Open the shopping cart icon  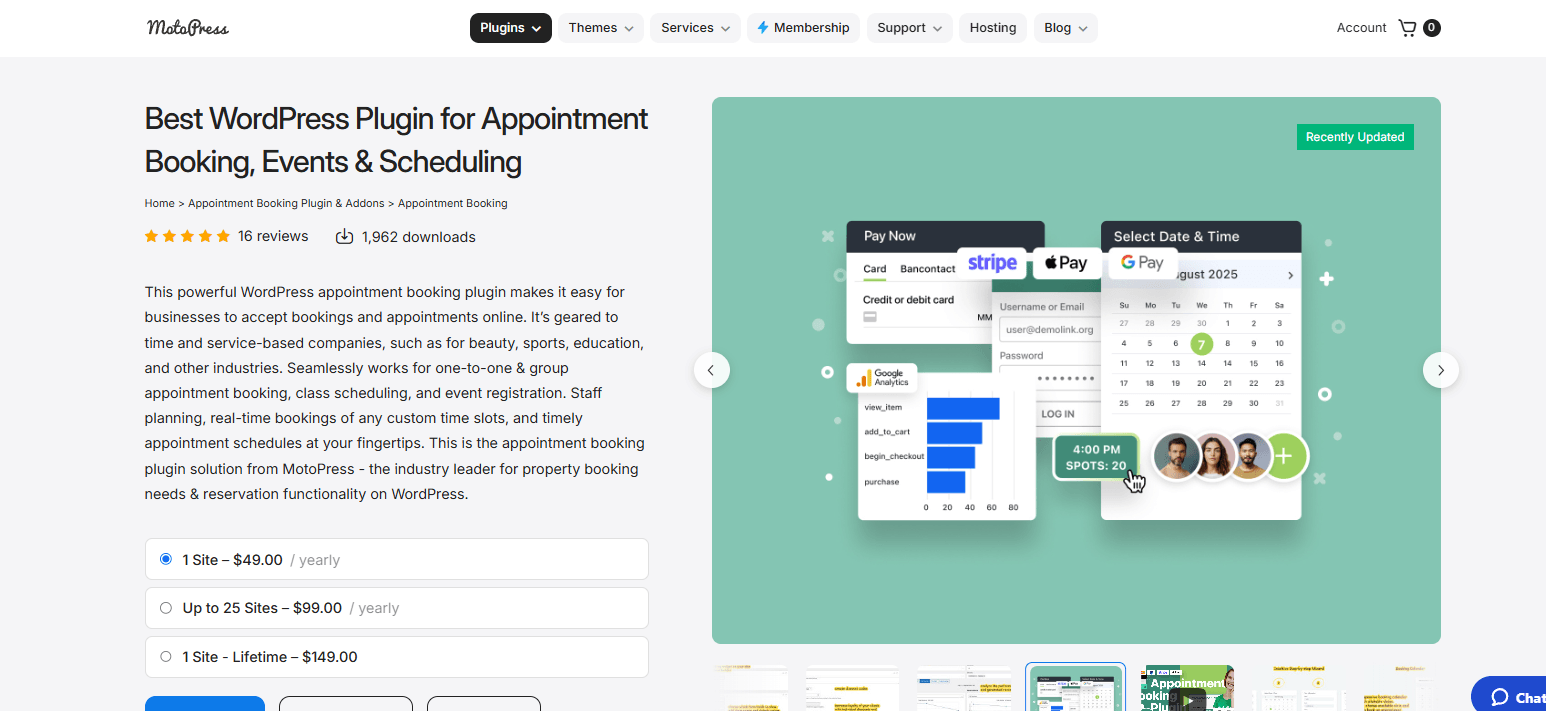[x=1407, y=28]
